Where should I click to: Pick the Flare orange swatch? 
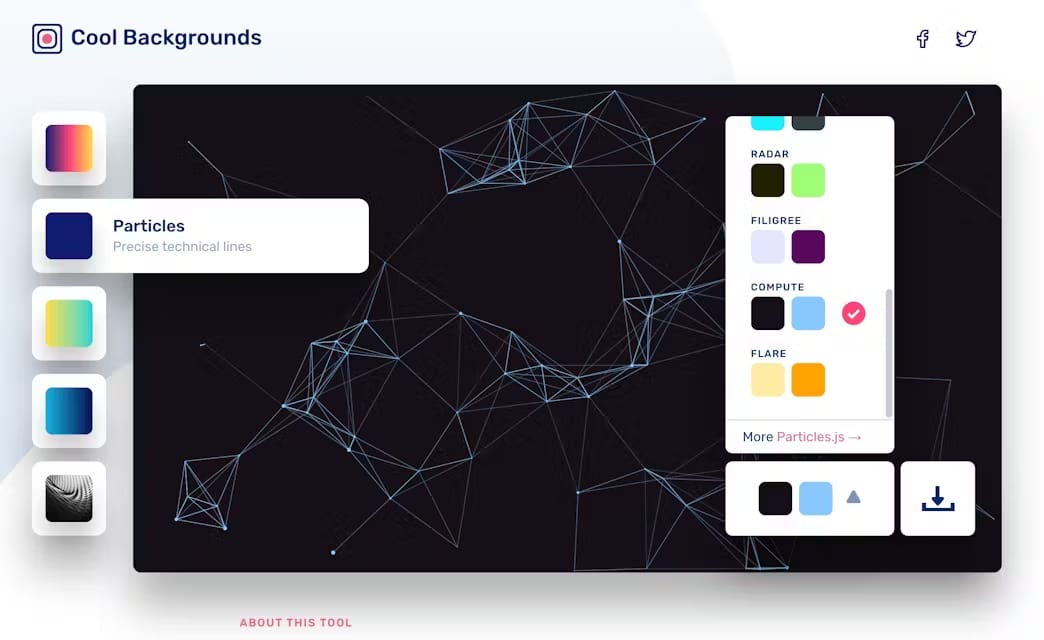[x=808, y=380]
